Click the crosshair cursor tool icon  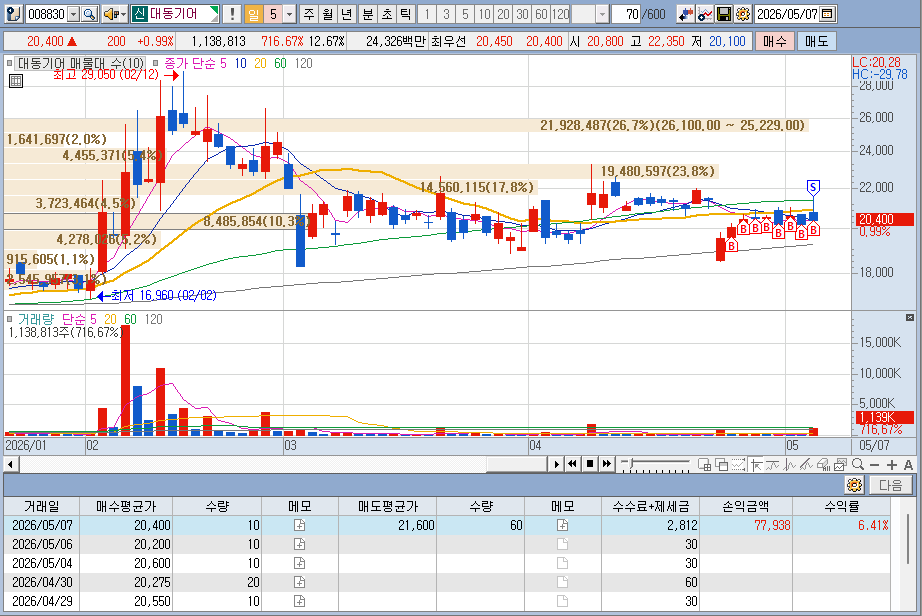coord(755,464)
